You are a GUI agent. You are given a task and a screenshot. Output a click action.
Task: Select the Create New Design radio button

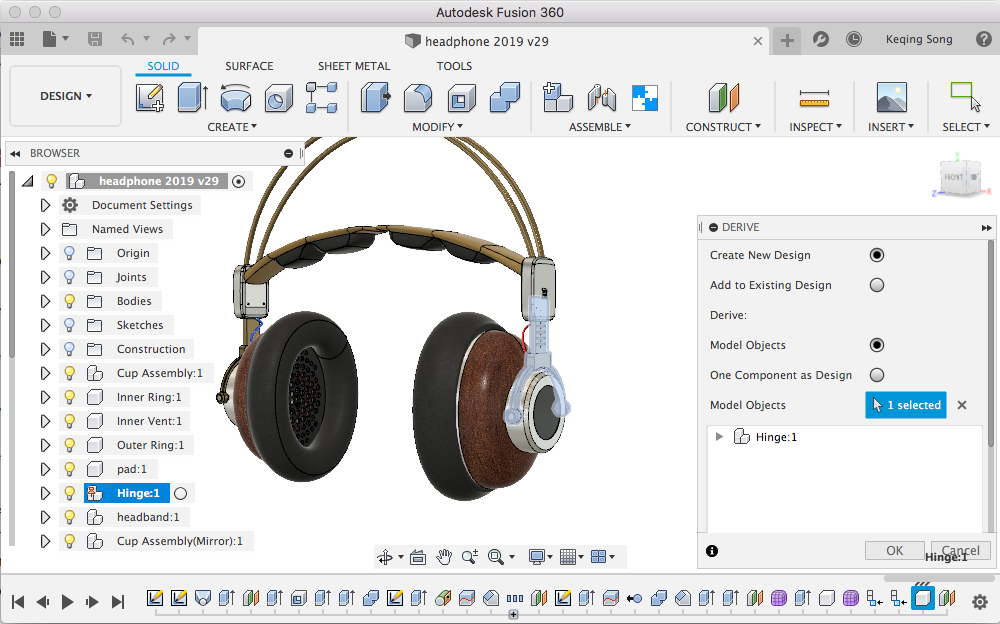877,255
